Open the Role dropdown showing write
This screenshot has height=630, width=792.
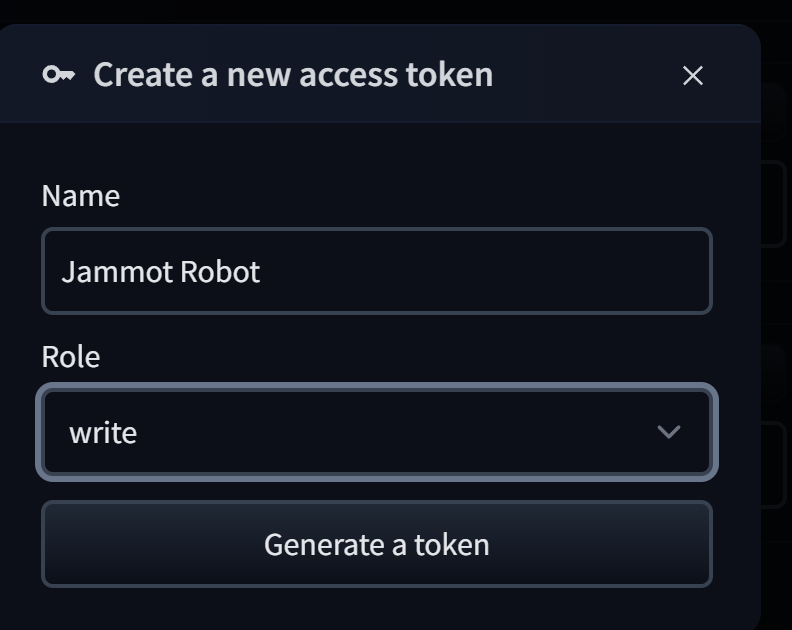point(376,432)
